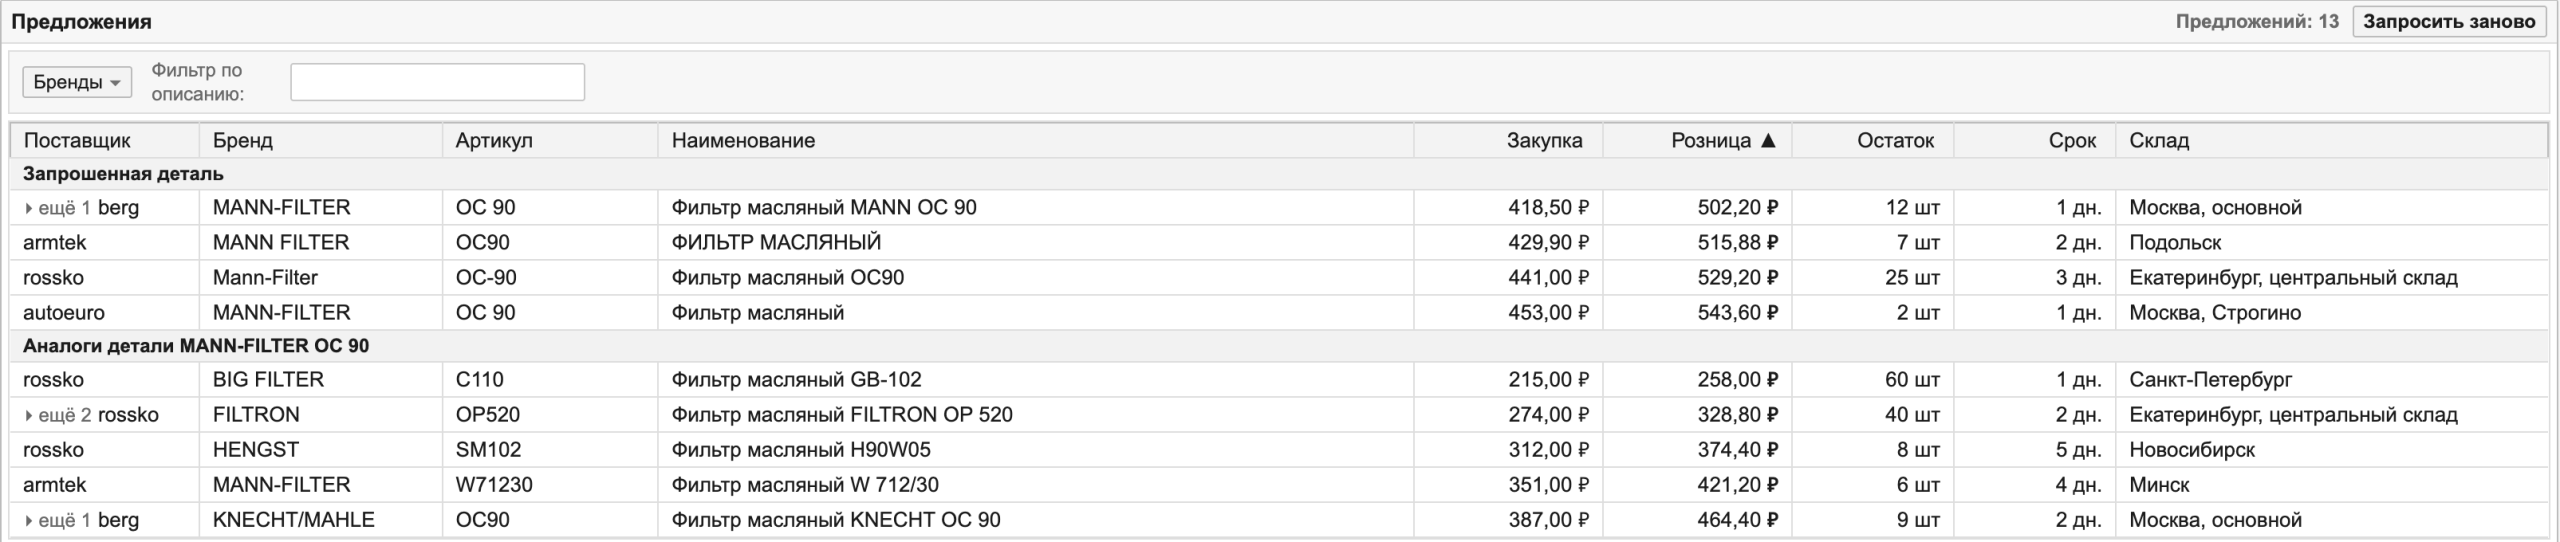Image resolution: width=2560 pixels, height=542 pixels.
Task: Focus the Фильтр по описанию text field
Action: 437,82
